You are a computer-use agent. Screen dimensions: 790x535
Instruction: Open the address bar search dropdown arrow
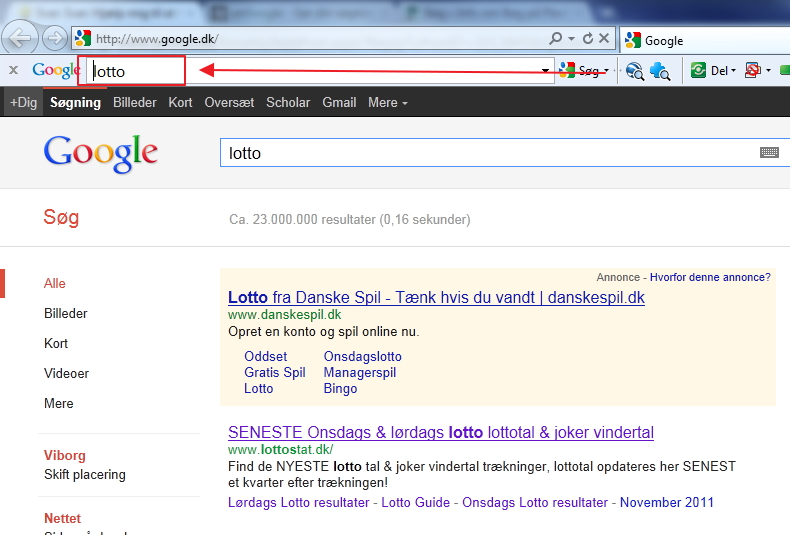(571, 39)
